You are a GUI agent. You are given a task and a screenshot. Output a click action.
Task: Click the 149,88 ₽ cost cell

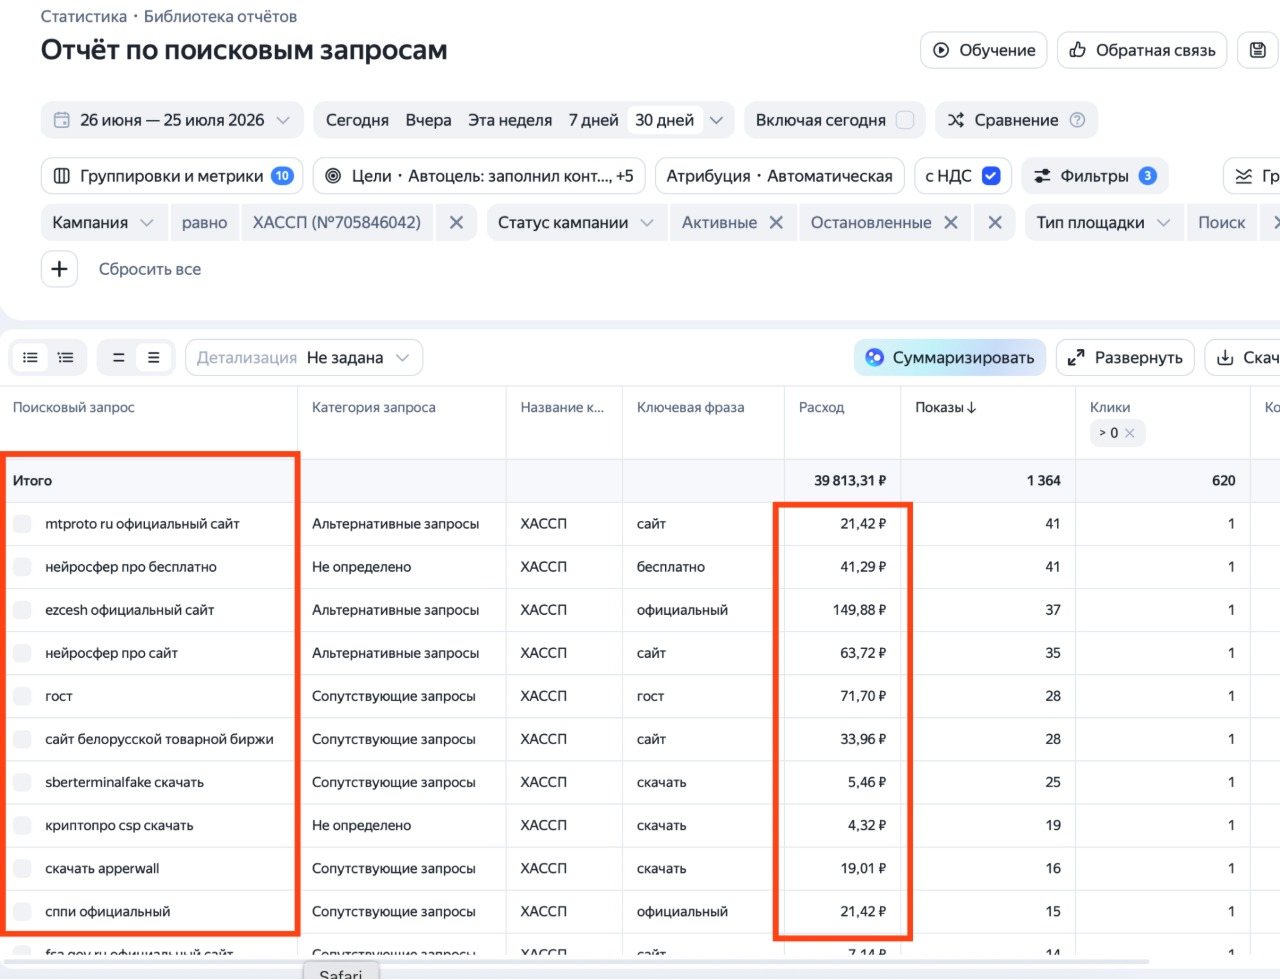(x=859, y=610)
